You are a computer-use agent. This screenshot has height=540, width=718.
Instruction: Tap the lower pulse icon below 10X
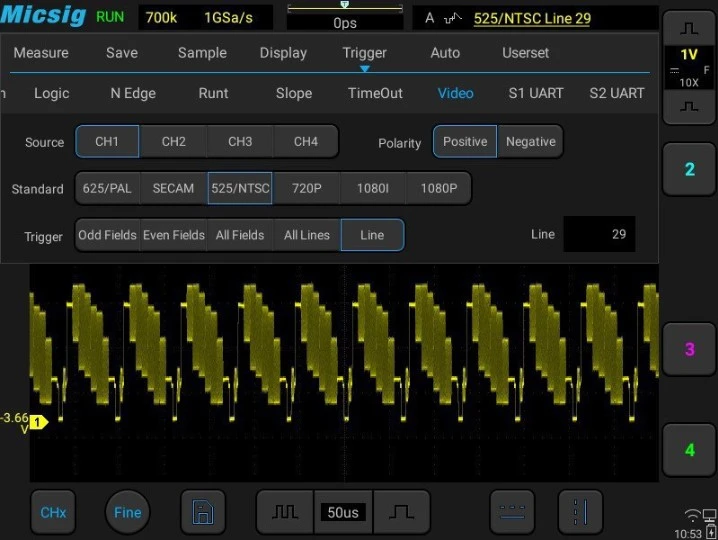689,107
